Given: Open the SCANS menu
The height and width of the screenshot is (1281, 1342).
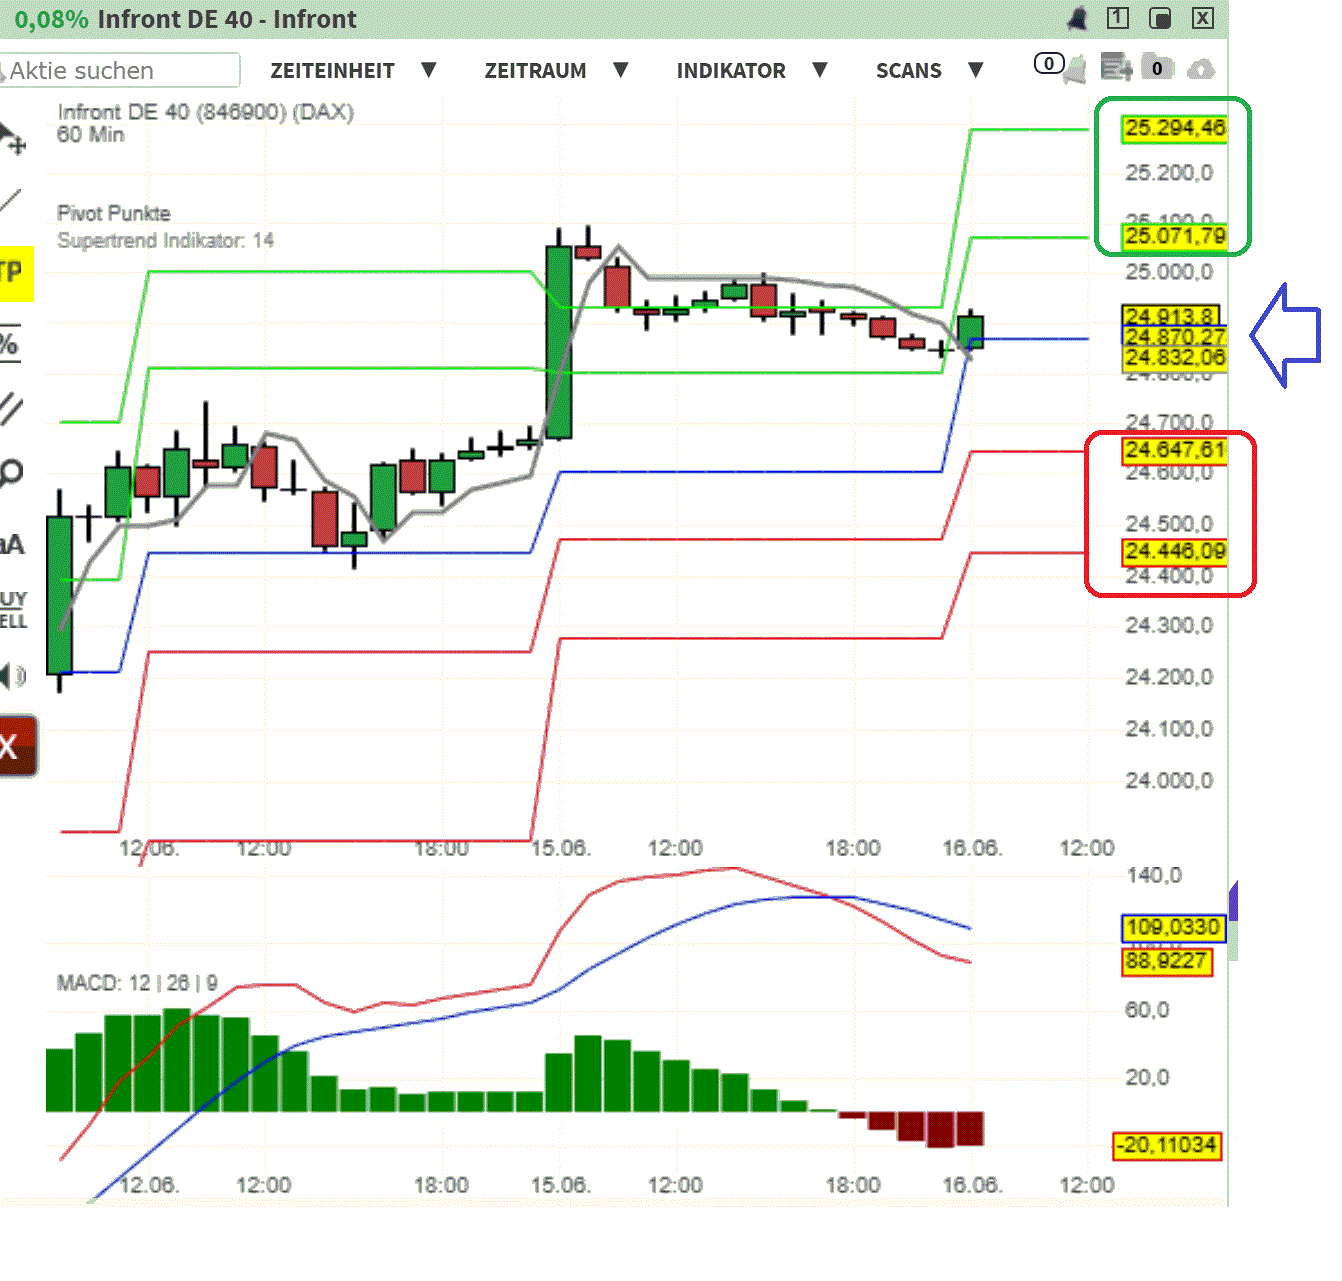Looking at the screenshot, I should (908, 71).
